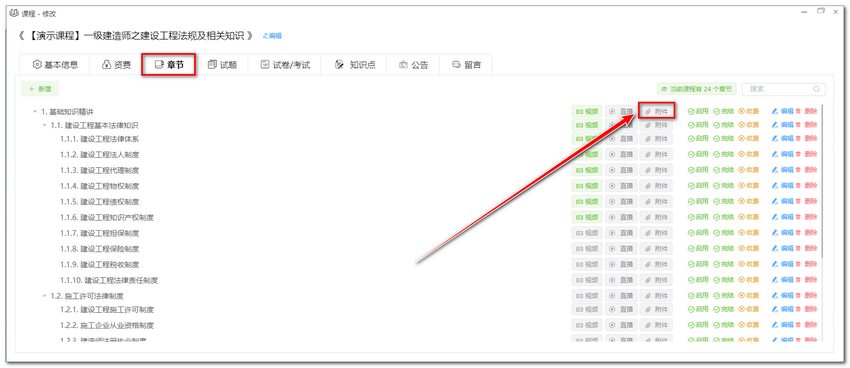The width and height of the screenshot is (850, 368).
Task: Click the green 新增 button
Action: [40, 89]
